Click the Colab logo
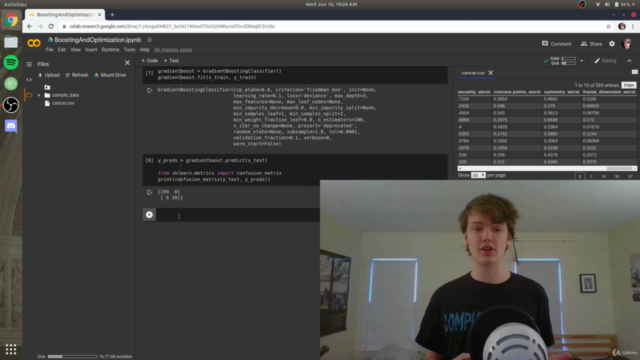Image resolution: width=640 pixels, height=360 pixels. (x=34, y=43)
